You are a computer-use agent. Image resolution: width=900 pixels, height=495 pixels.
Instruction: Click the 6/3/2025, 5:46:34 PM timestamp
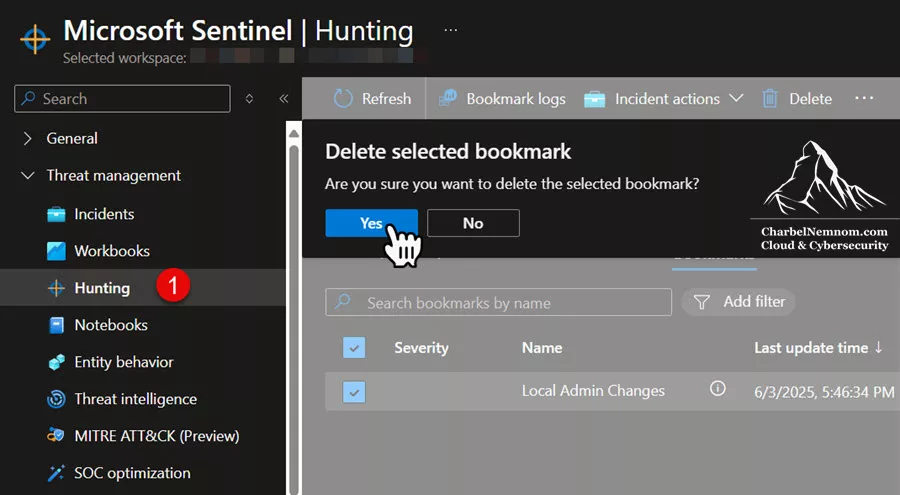tap(824, 392)
